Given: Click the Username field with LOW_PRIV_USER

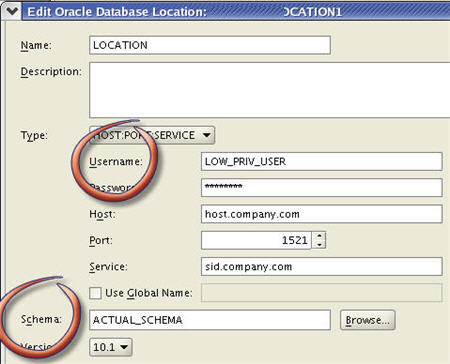Looking at the screenshot, I should (x=322, y=162).
